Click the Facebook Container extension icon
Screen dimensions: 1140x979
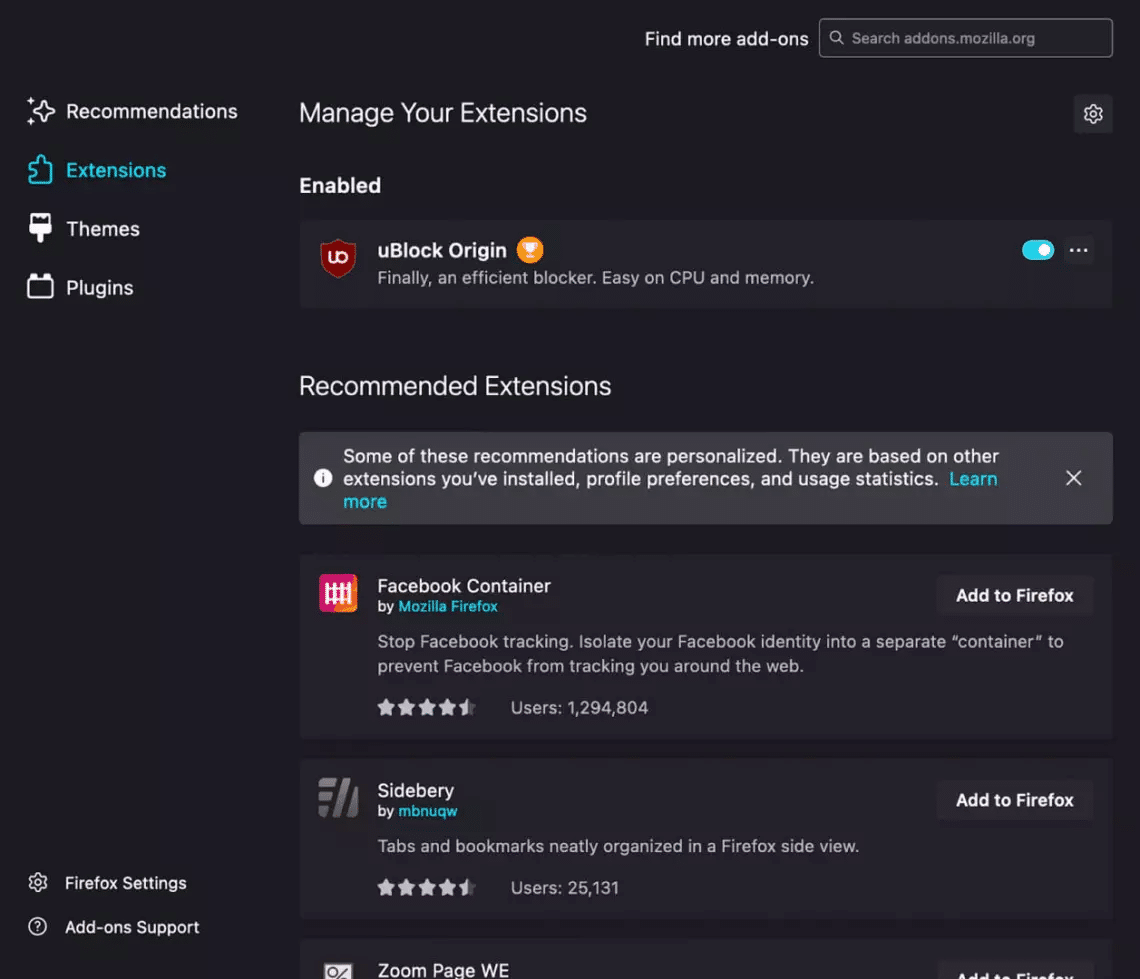338,593
